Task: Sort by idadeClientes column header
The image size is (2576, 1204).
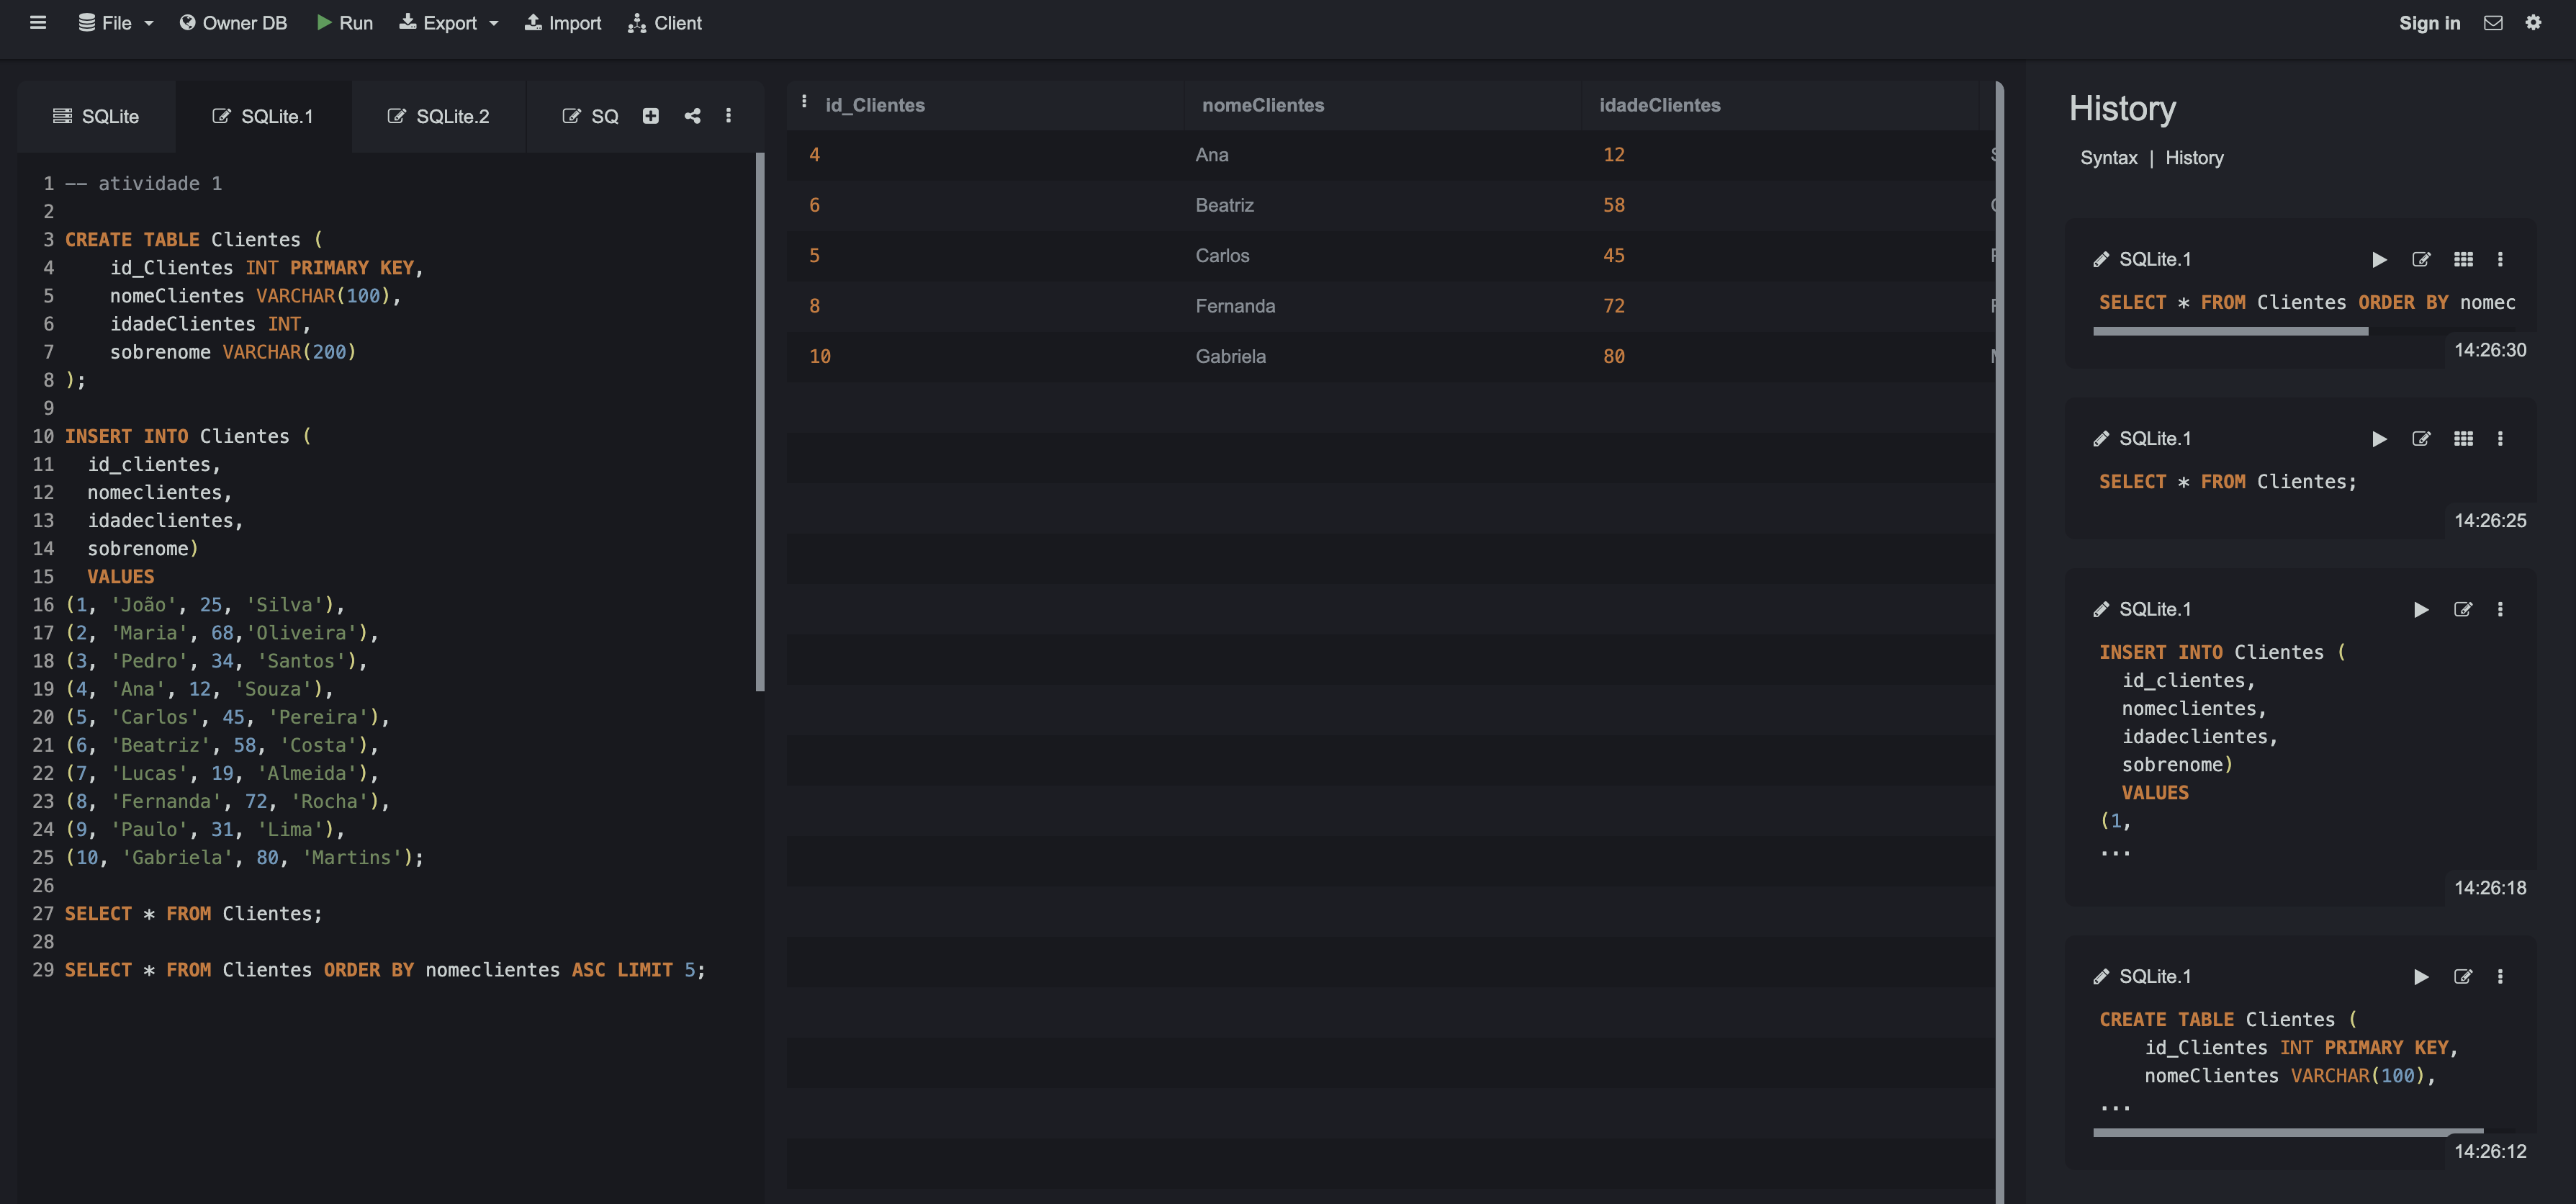Action: 1660,105
